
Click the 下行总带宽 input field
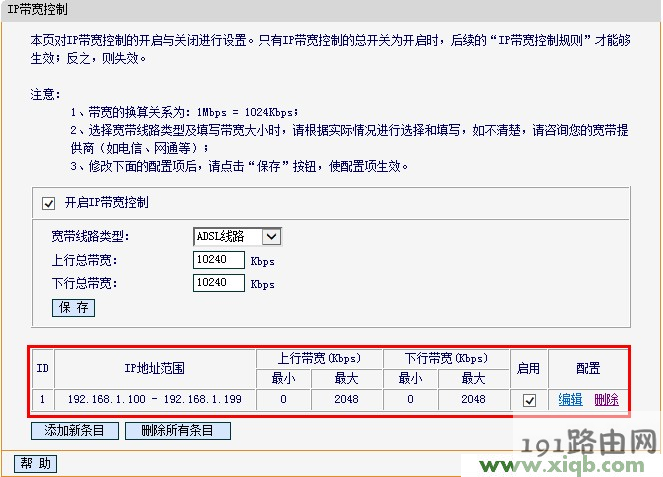pos(219,282)
